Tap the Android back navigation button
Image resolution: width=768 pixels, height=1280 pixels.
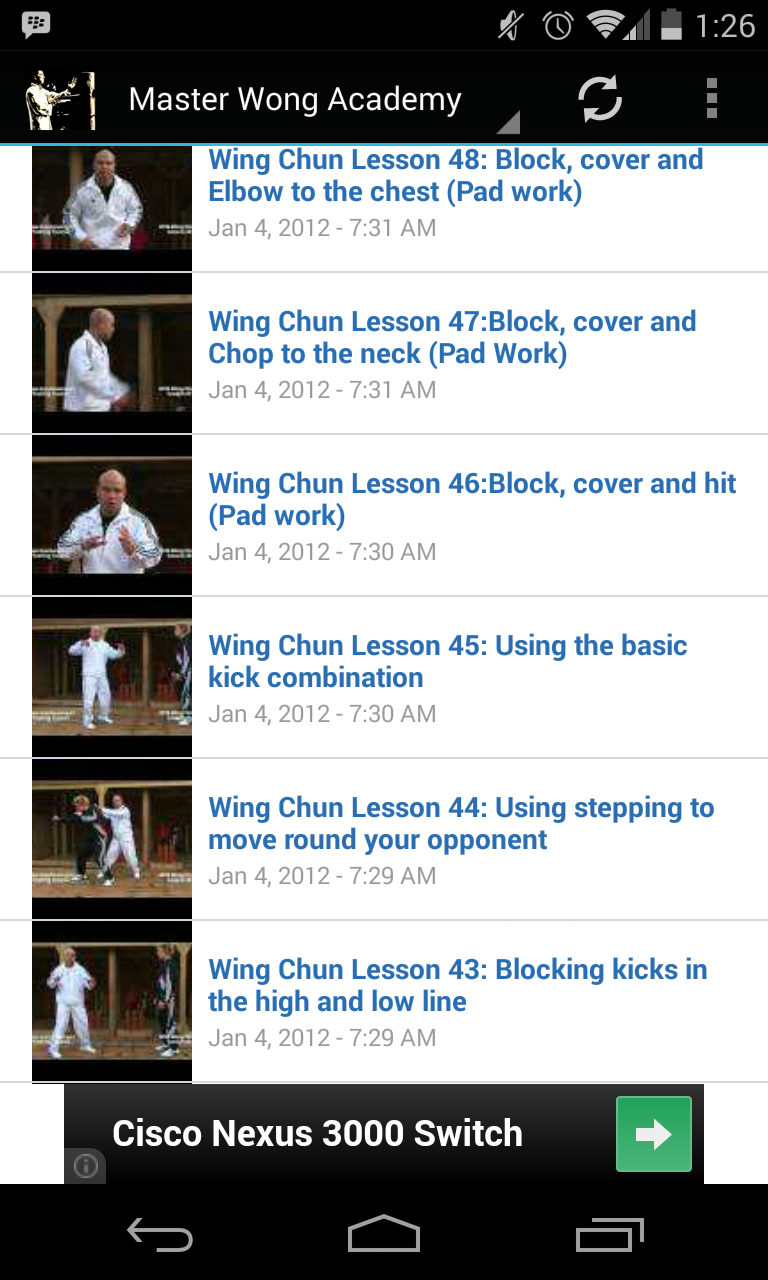click(160, 1236)
